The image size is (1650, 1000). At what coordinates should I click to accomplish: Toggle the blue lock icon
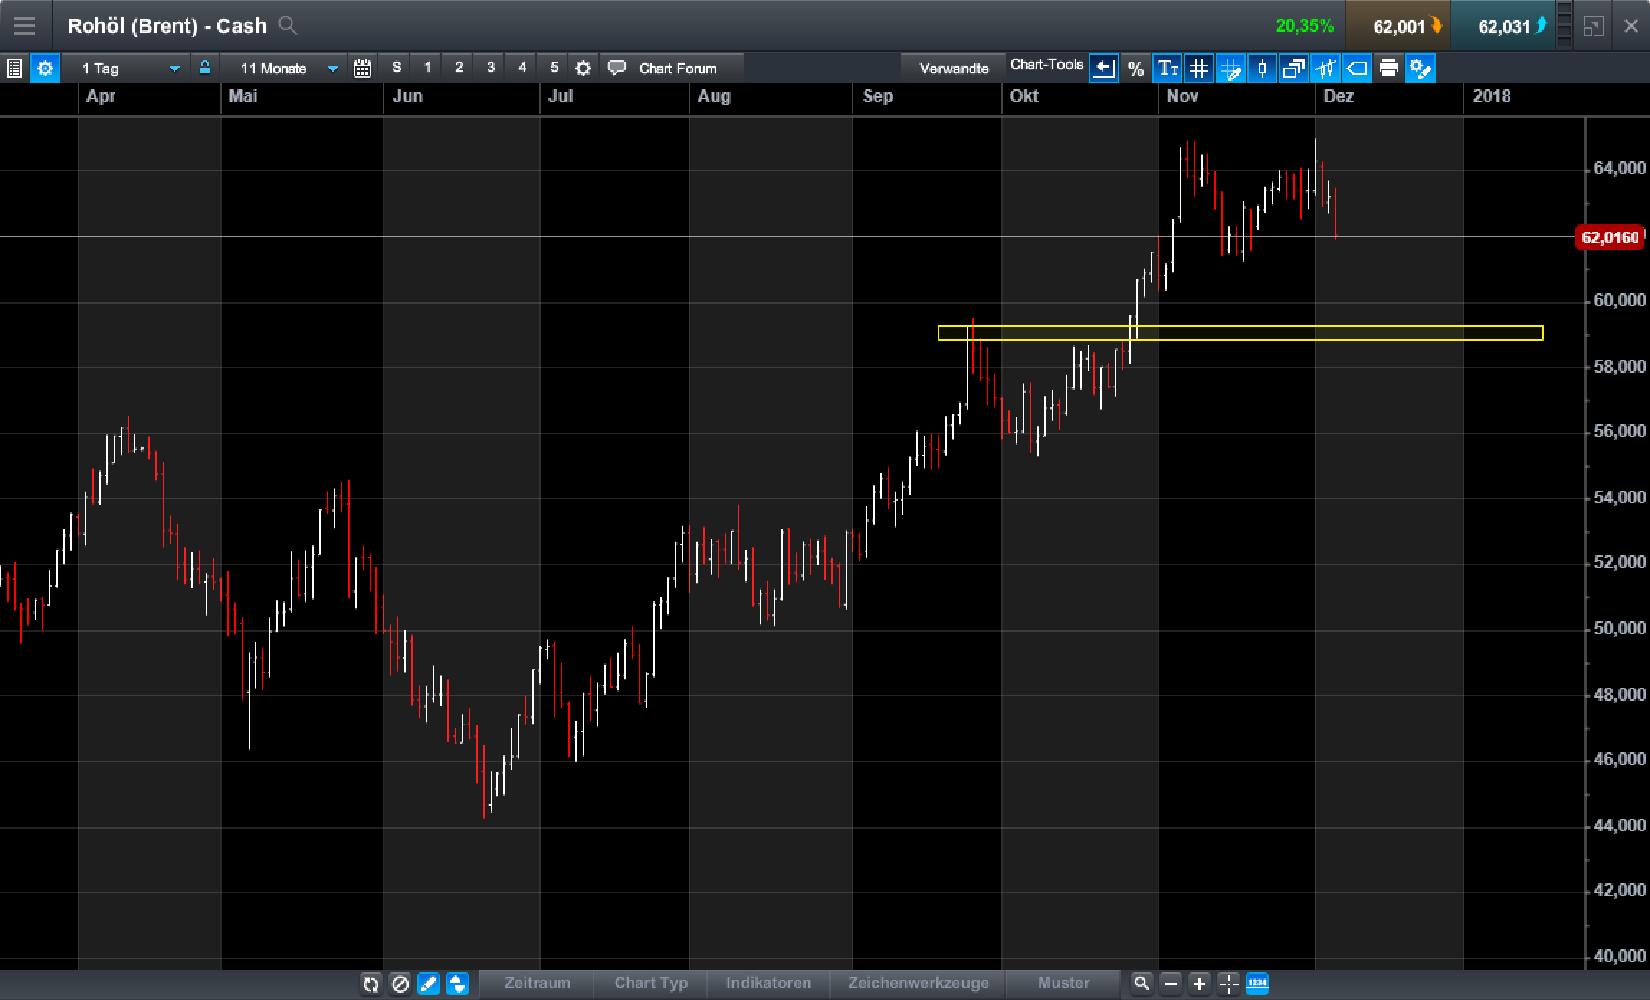coord(205,68)
